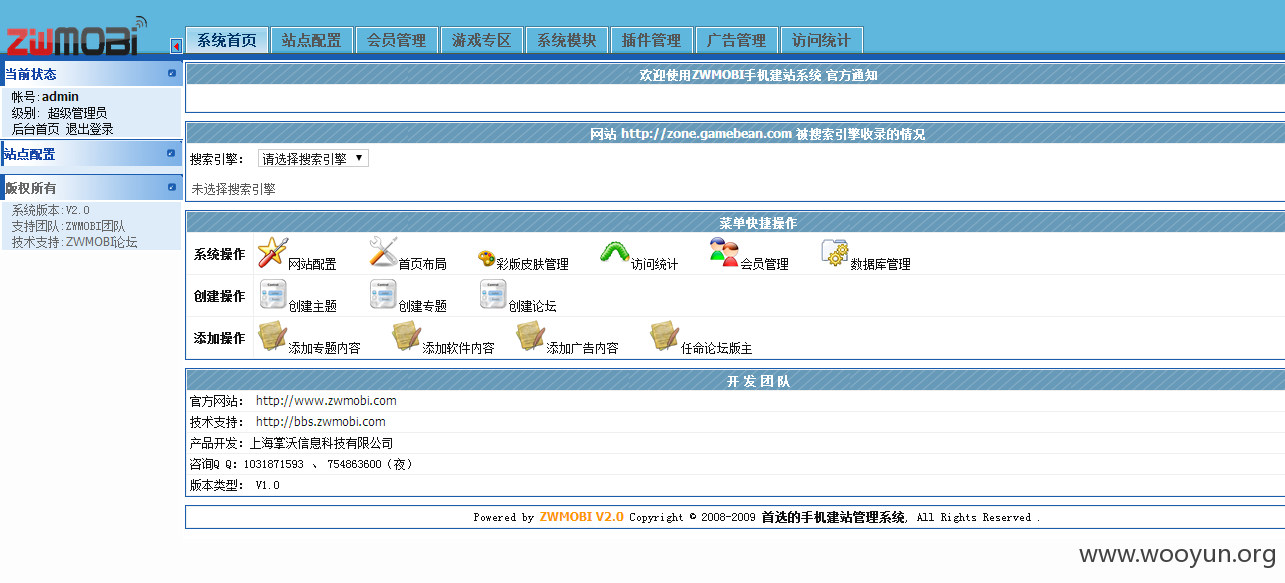Click the 数据库管理 gear icon
The image size is (1285, 583).
click(835, 253)
